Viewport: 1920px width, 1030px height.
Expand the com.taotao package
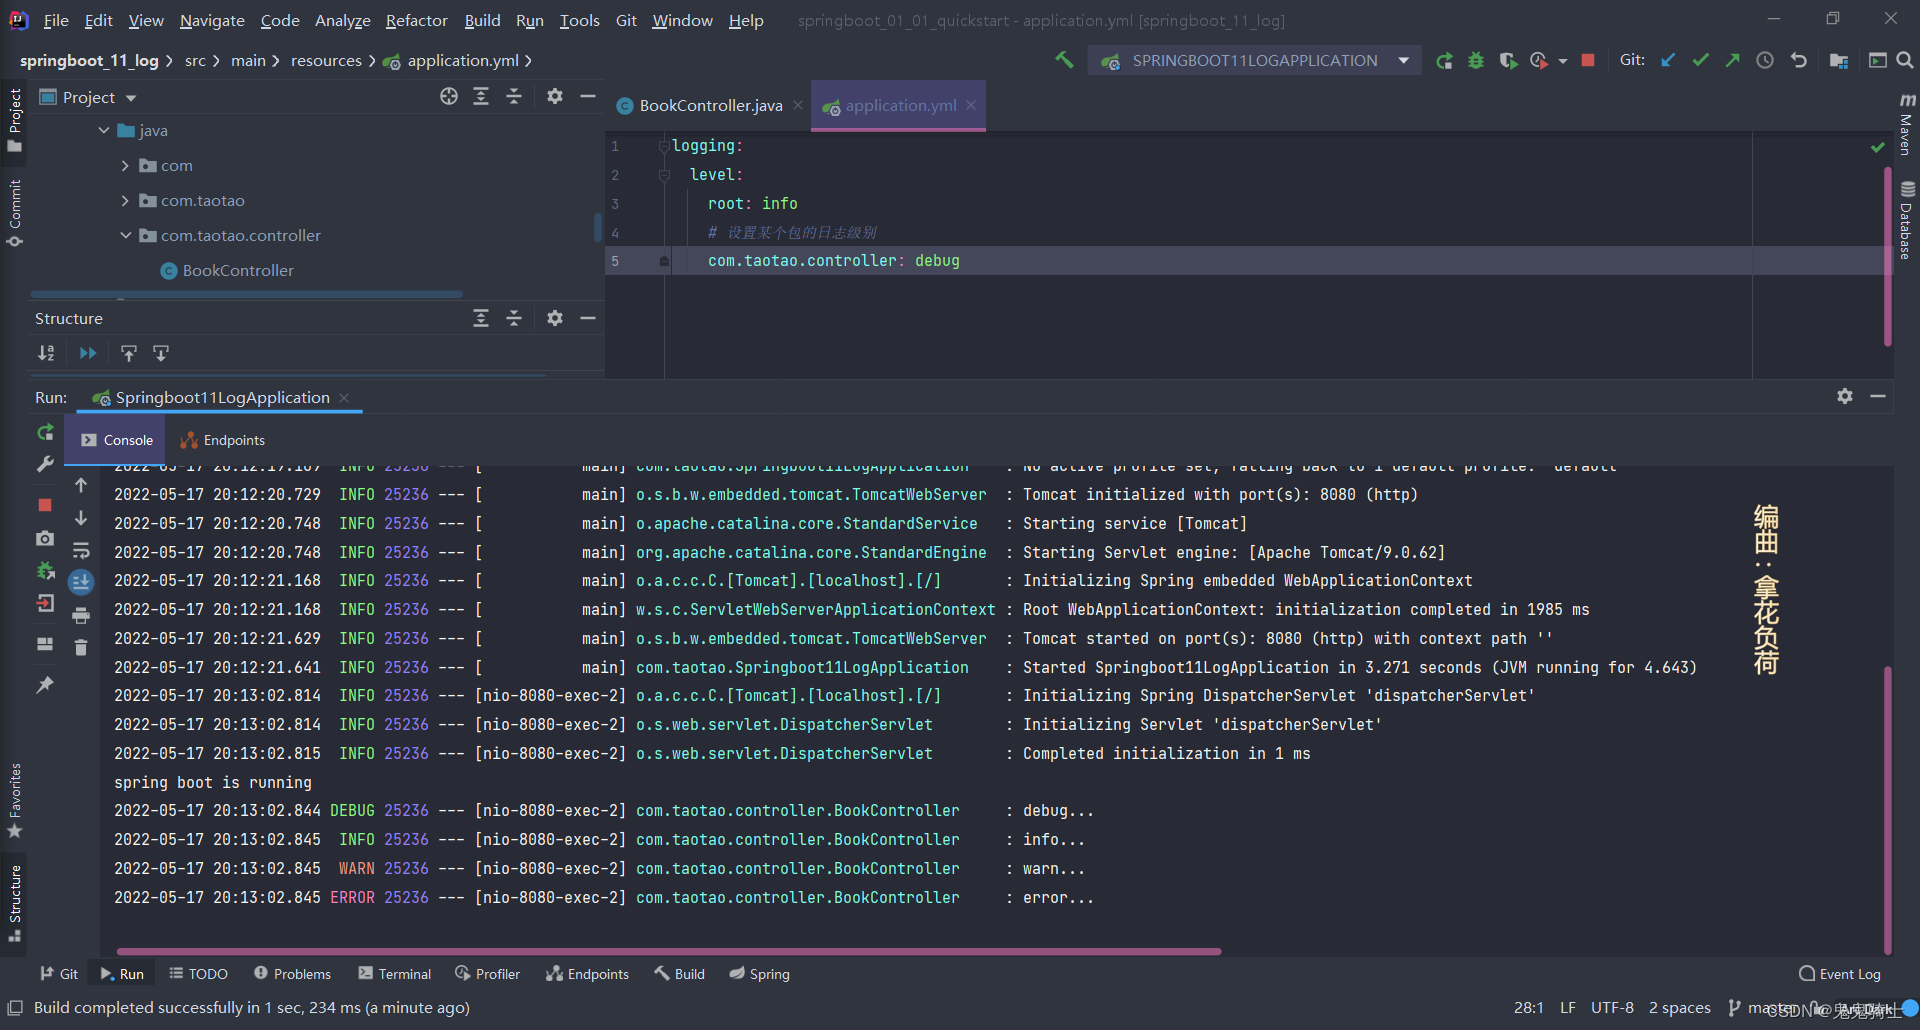click(125, 201)
